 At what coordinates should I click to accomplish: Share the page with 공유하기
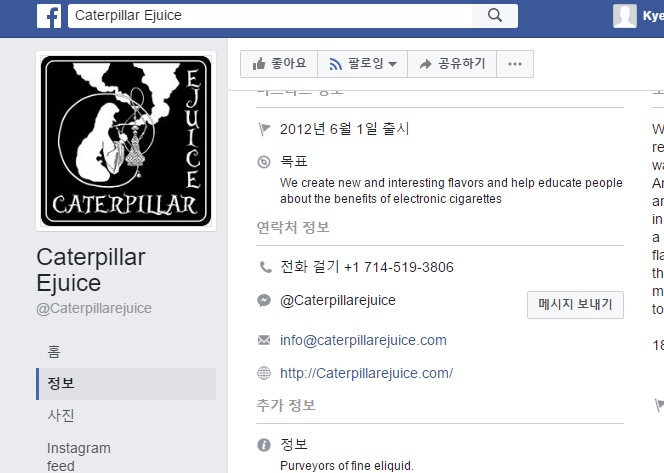[x=452, y=64]
